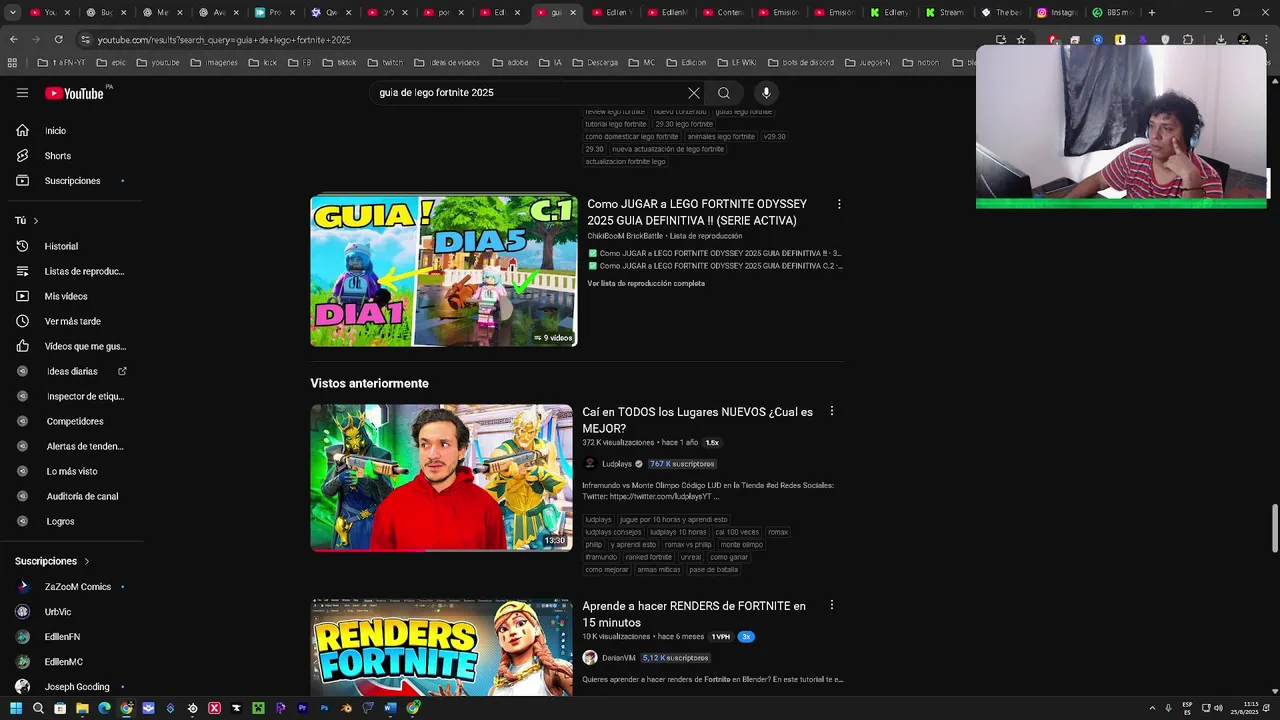Click the page vertical scrollbar thumb
Image resolution: width=1280 pixels, height=720 pixels.
1275,528
